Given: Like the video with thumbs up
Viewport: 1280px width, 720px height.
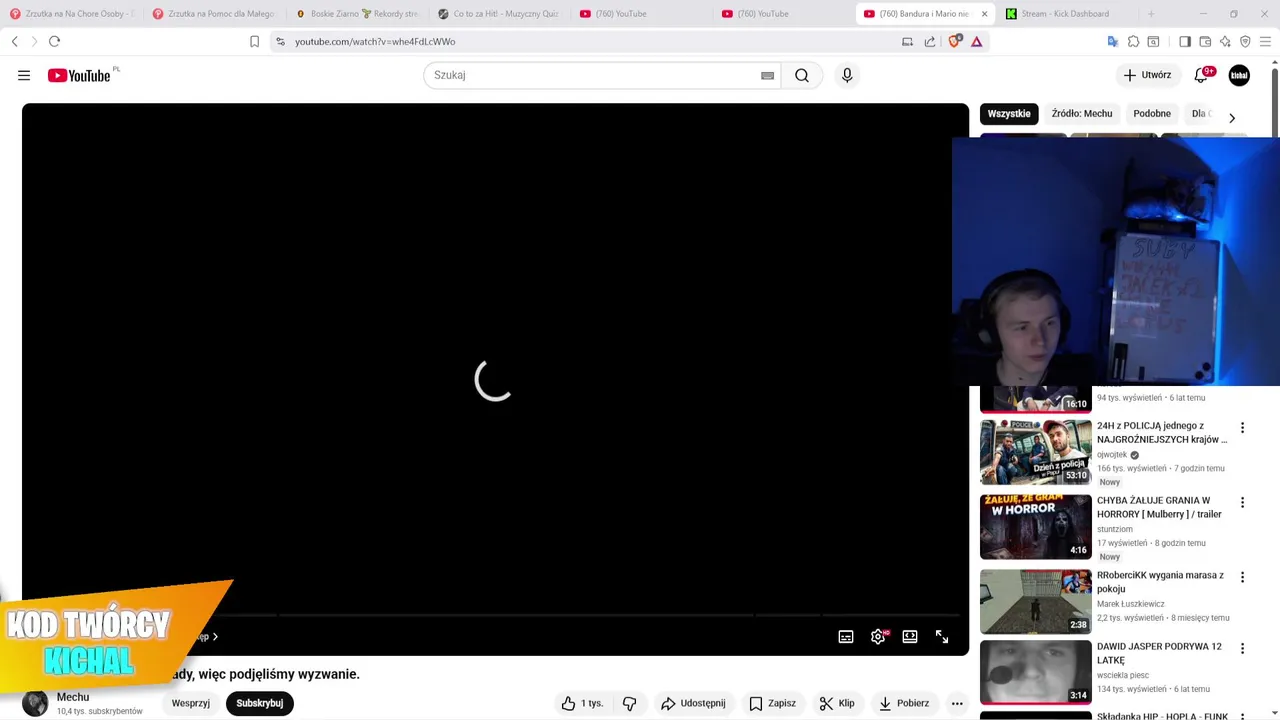Looking at the screenshot, I should pos(582,703).
